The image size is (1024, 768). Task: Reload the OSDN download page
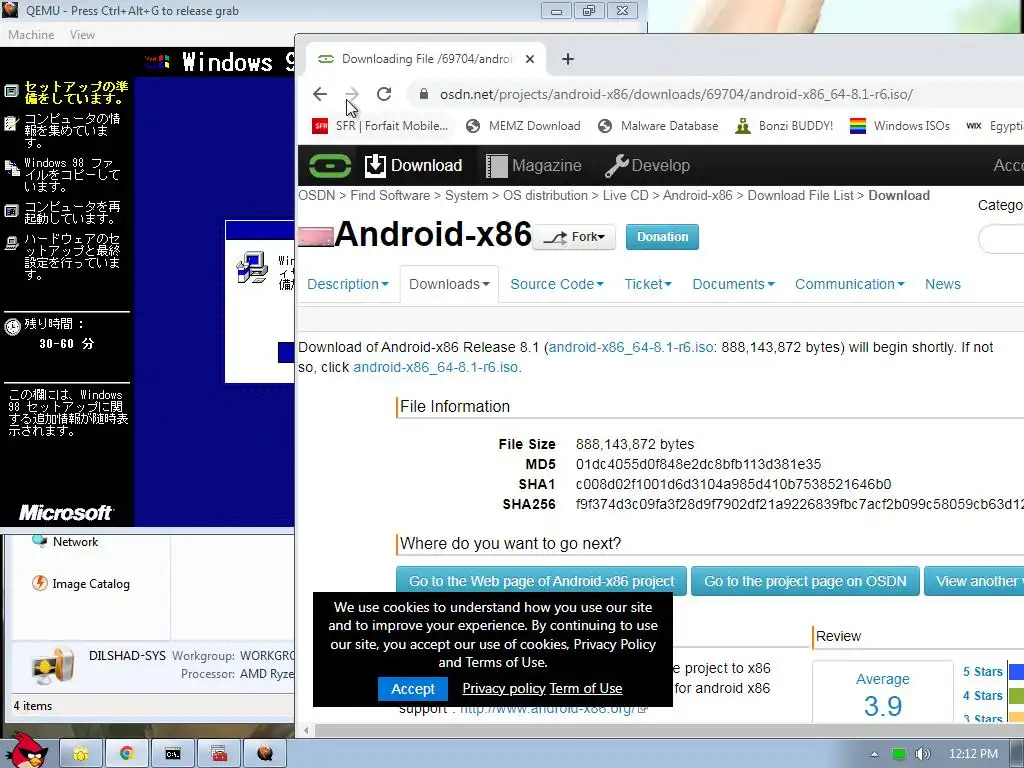click(384, 94)
